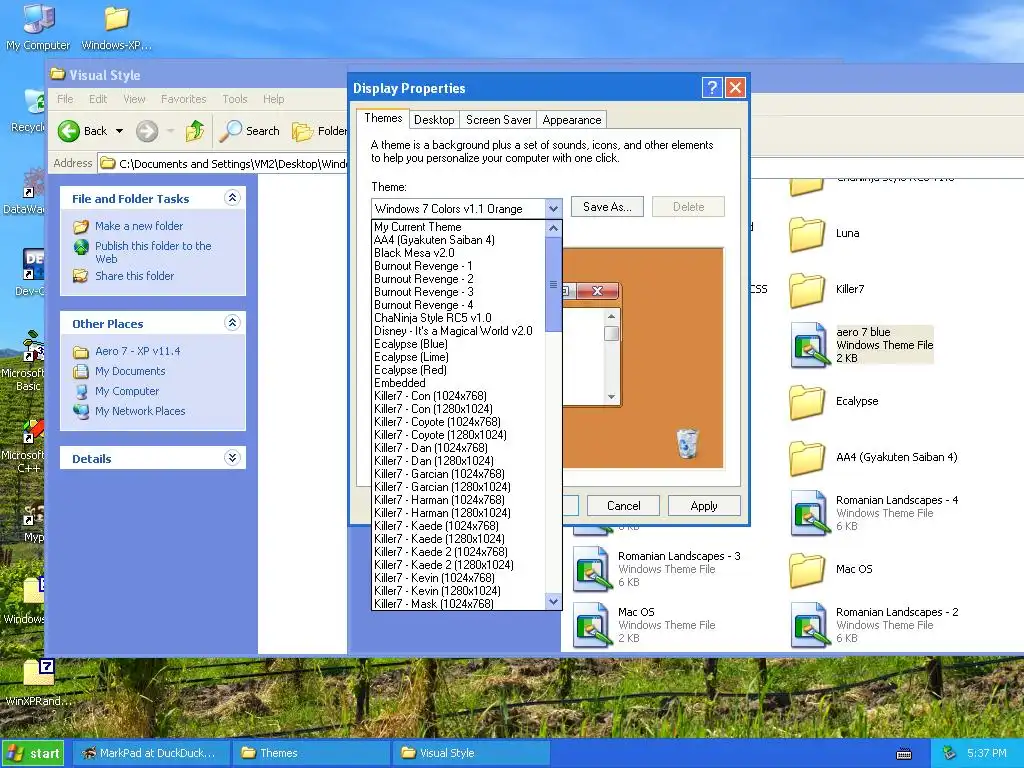1024x768 pixels.
Task: Open the File menu in Visual Style
Action: pyautogui.click(x=65, y=99)
